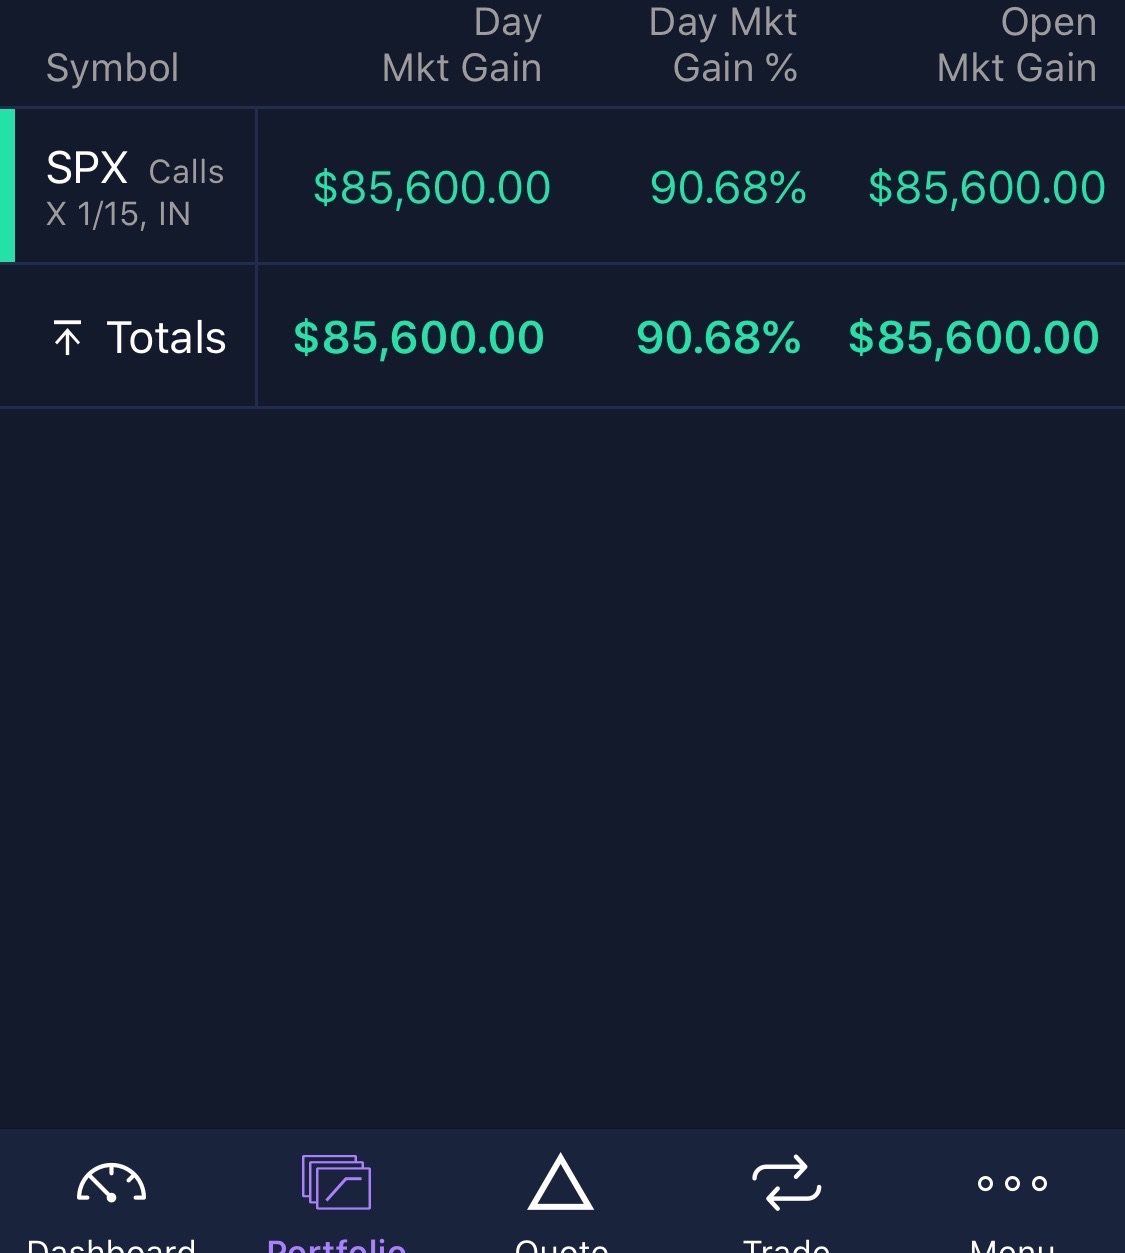Sort by Day Mkt Gain column header
Screen dimensions: 1125x1253
[x=462, y=46]
